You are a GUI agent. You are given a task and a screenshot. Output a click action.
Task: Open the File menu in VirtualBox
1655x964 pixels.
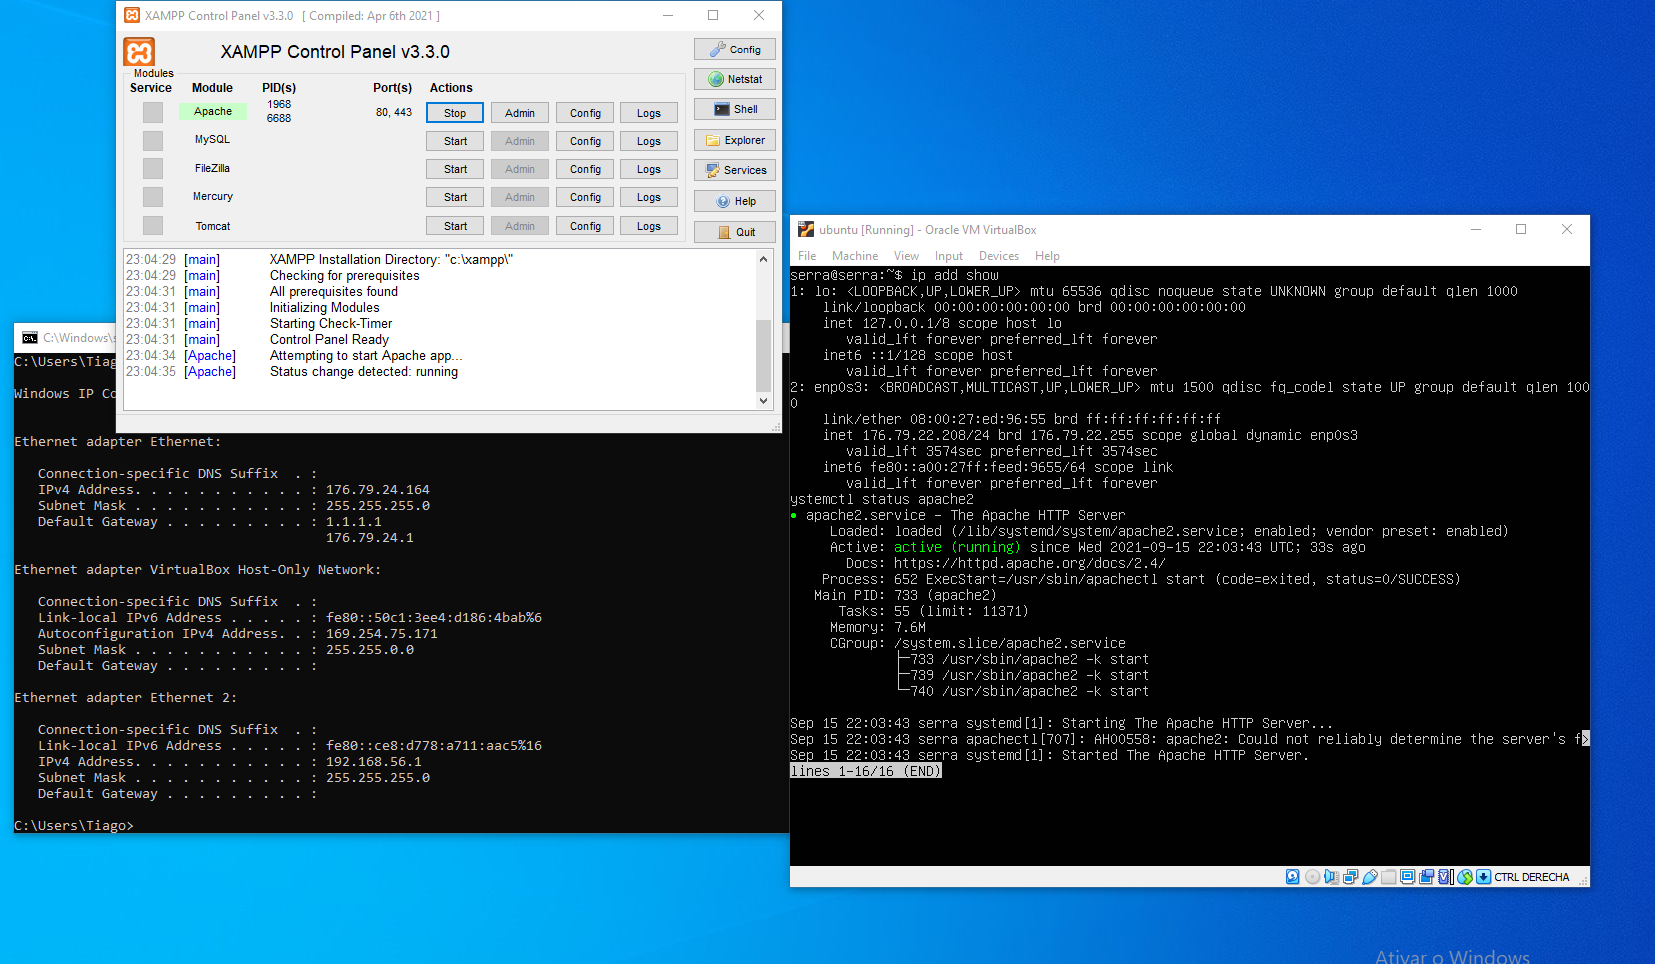[x=807, y=256]
